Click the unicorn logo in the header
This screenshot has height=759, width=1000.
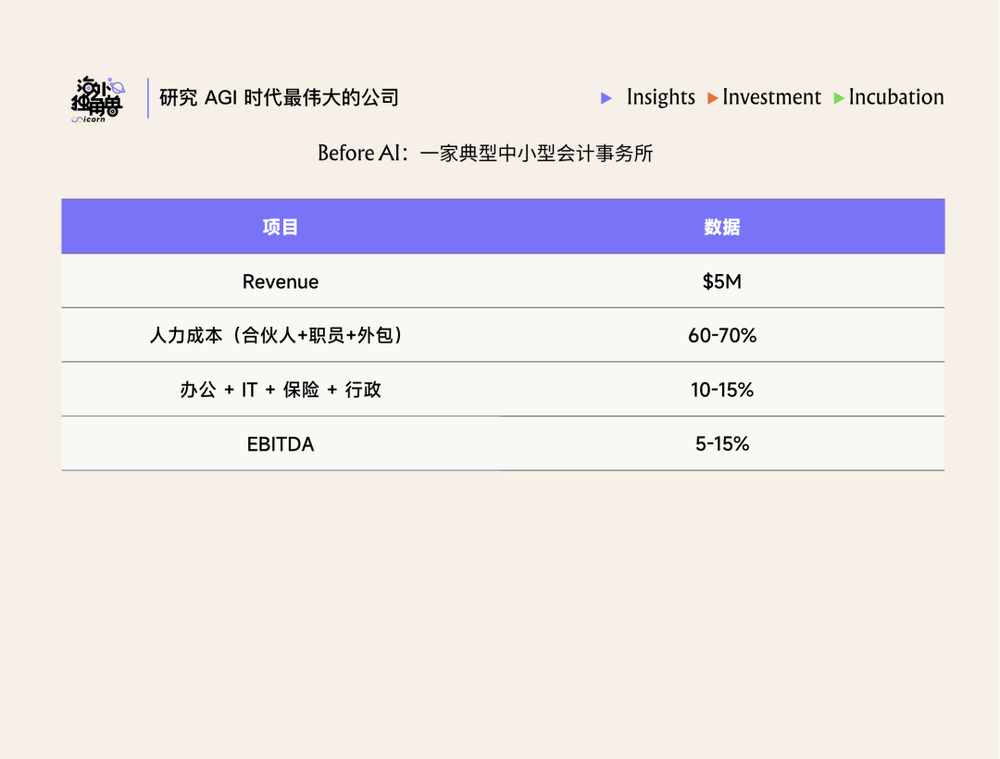[96, 100]
